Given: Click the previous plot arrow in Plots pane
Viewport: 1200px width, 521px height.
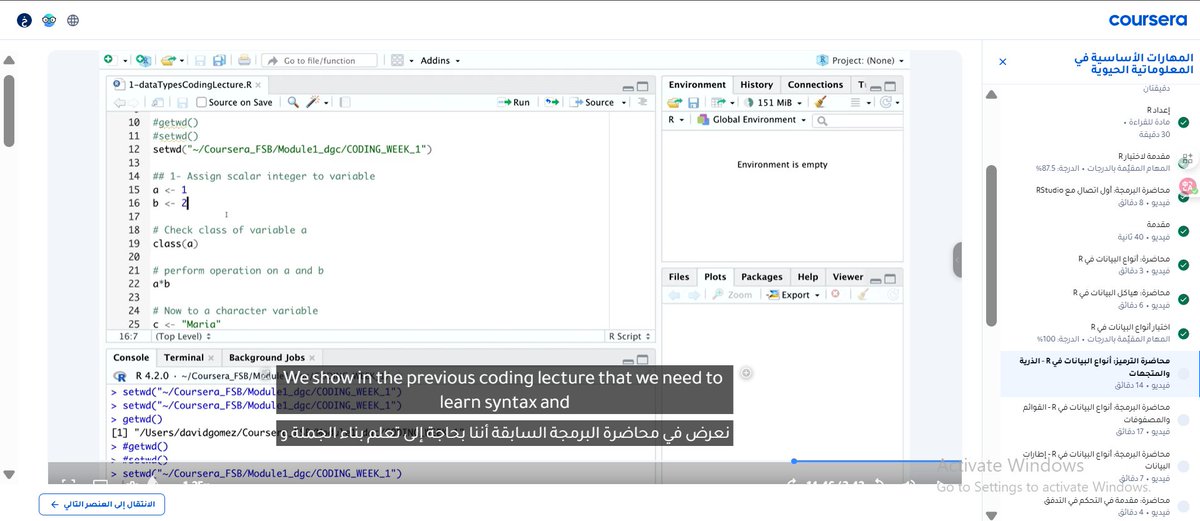Looking at the screenshot, I should click(x=674, y=295).
